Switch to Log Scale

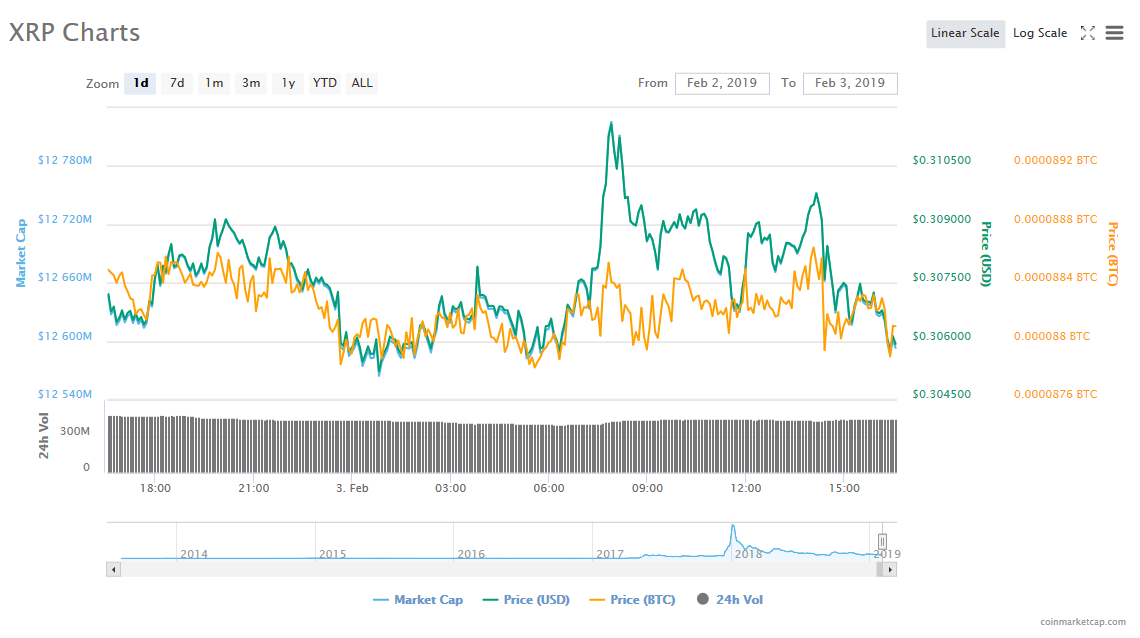pos(1039,33)
